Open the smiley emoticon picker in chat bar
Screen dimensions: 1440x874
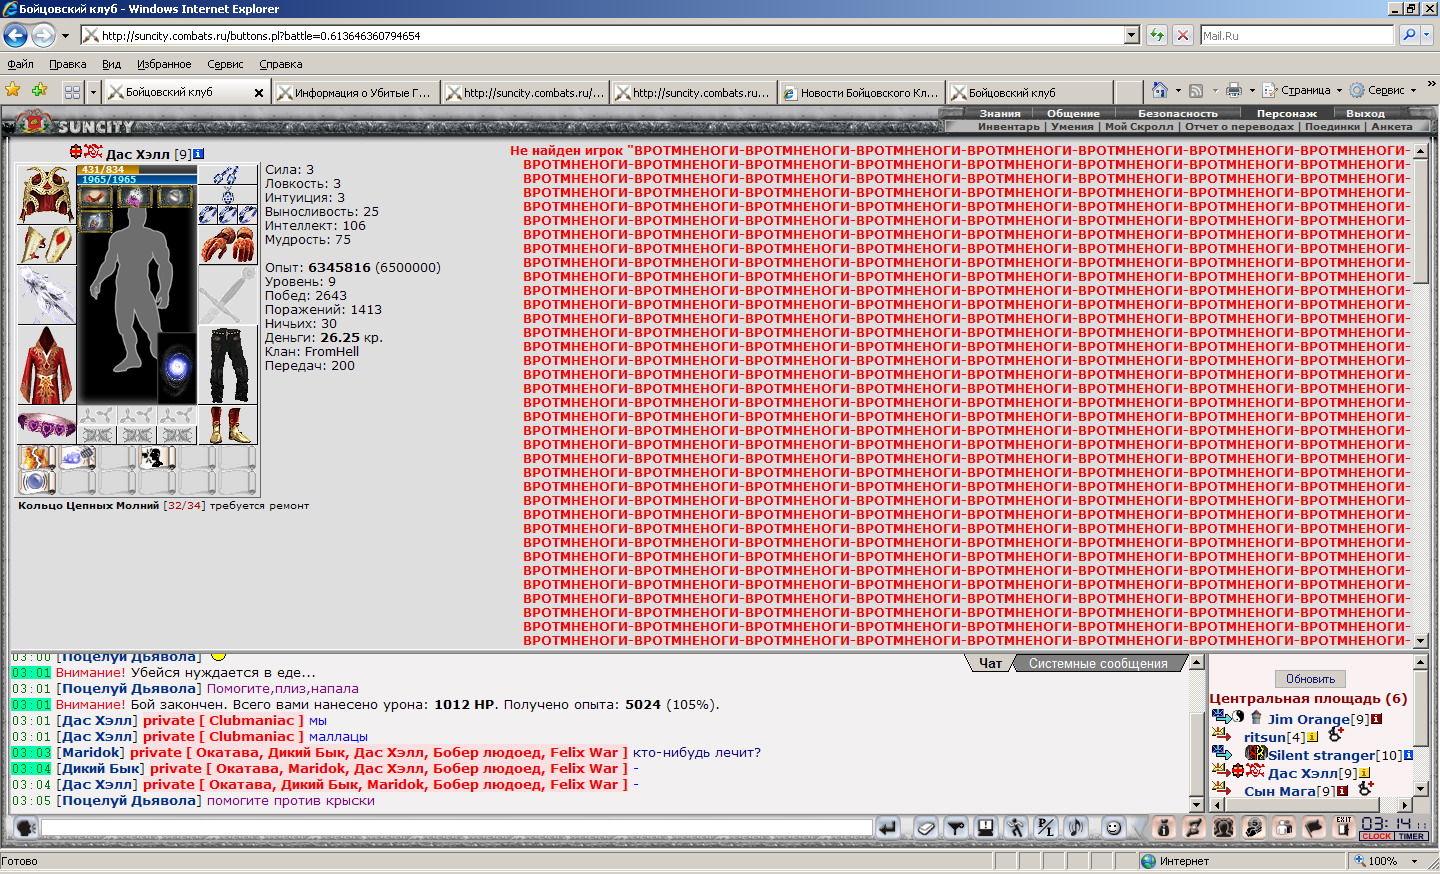pyautogui.click(x=1113, y=827)
